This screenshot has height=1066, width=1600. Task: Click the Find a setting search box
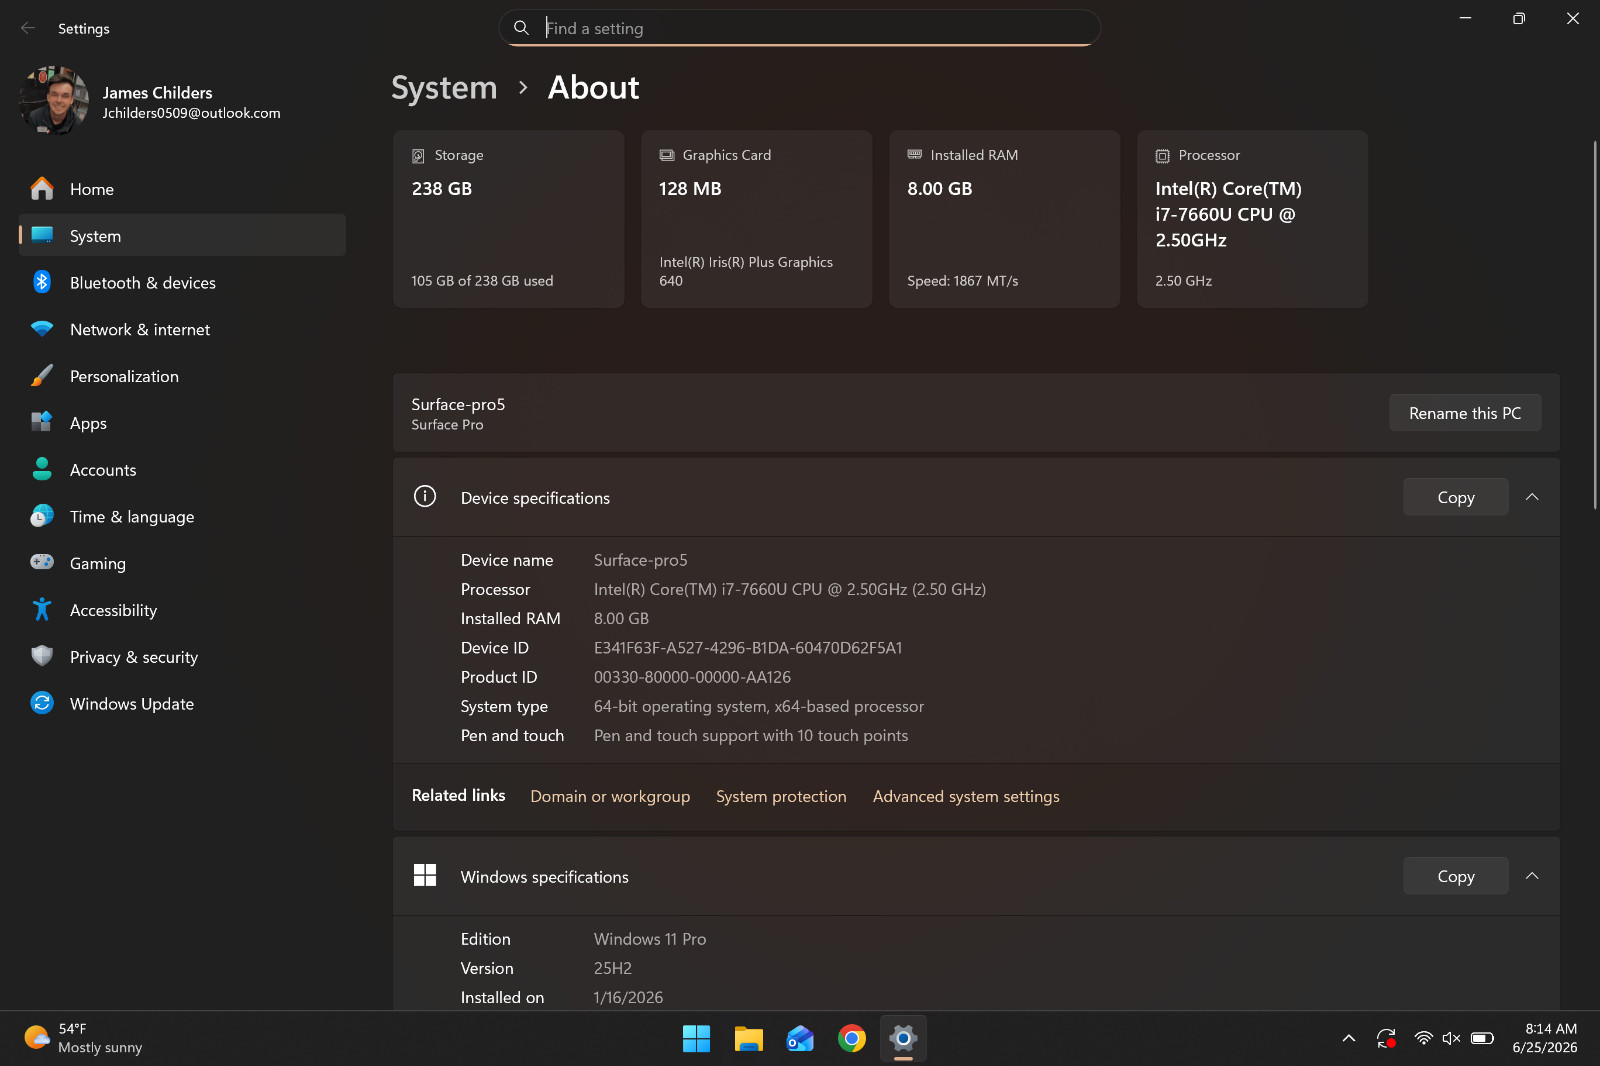point(799,28)
